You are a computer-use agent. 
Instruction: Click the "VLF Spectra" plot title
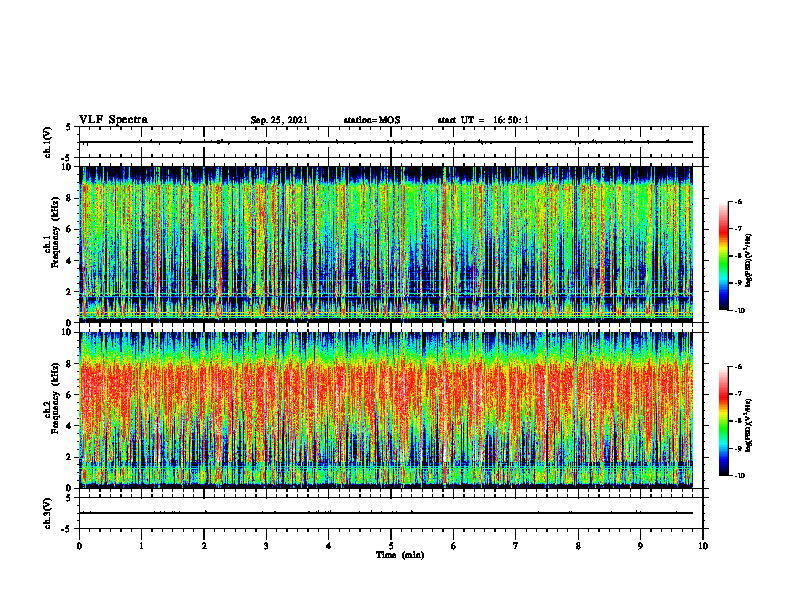coord(114,120)
